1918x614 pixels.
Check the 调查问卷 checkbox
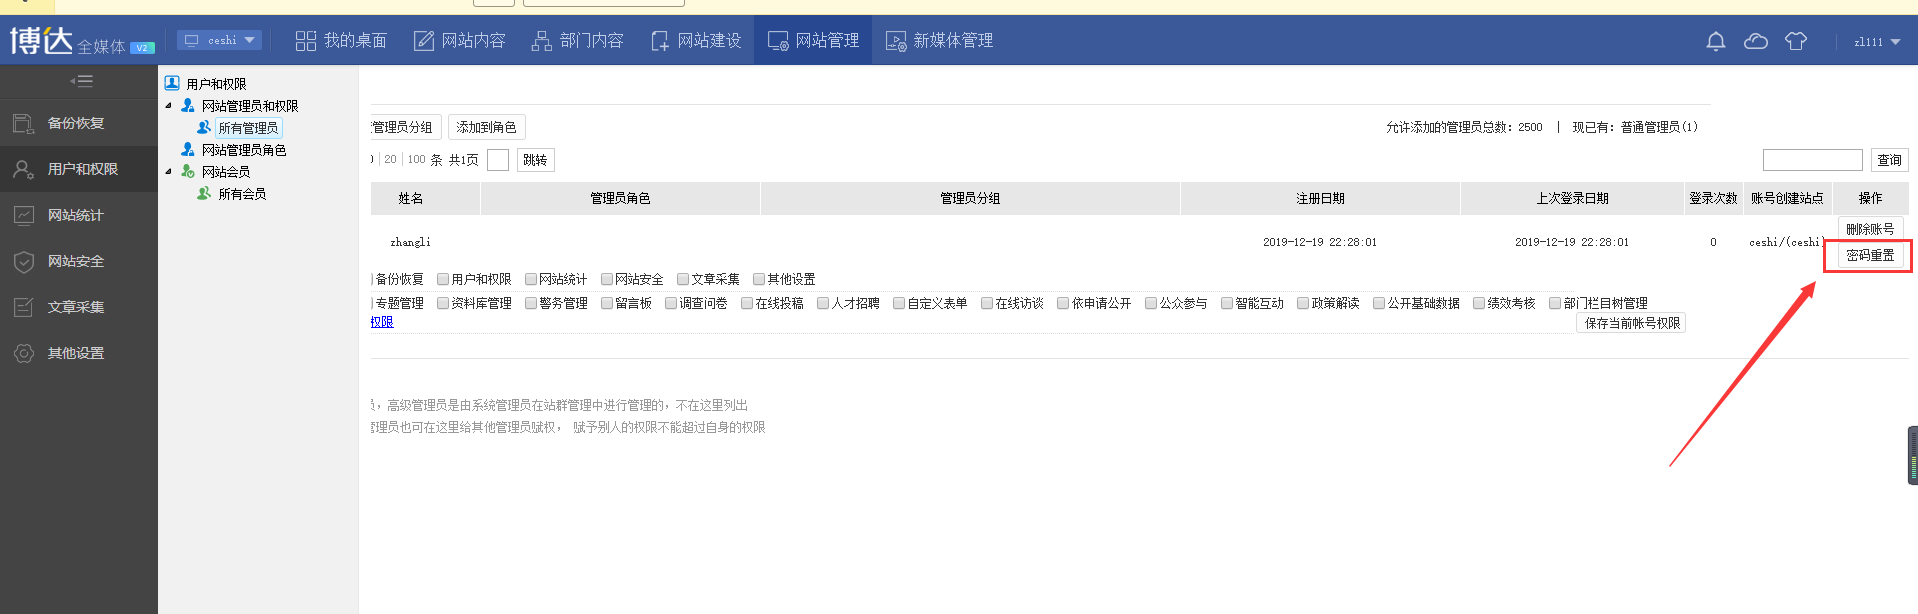pyautogui.click(x=671, y=303)
